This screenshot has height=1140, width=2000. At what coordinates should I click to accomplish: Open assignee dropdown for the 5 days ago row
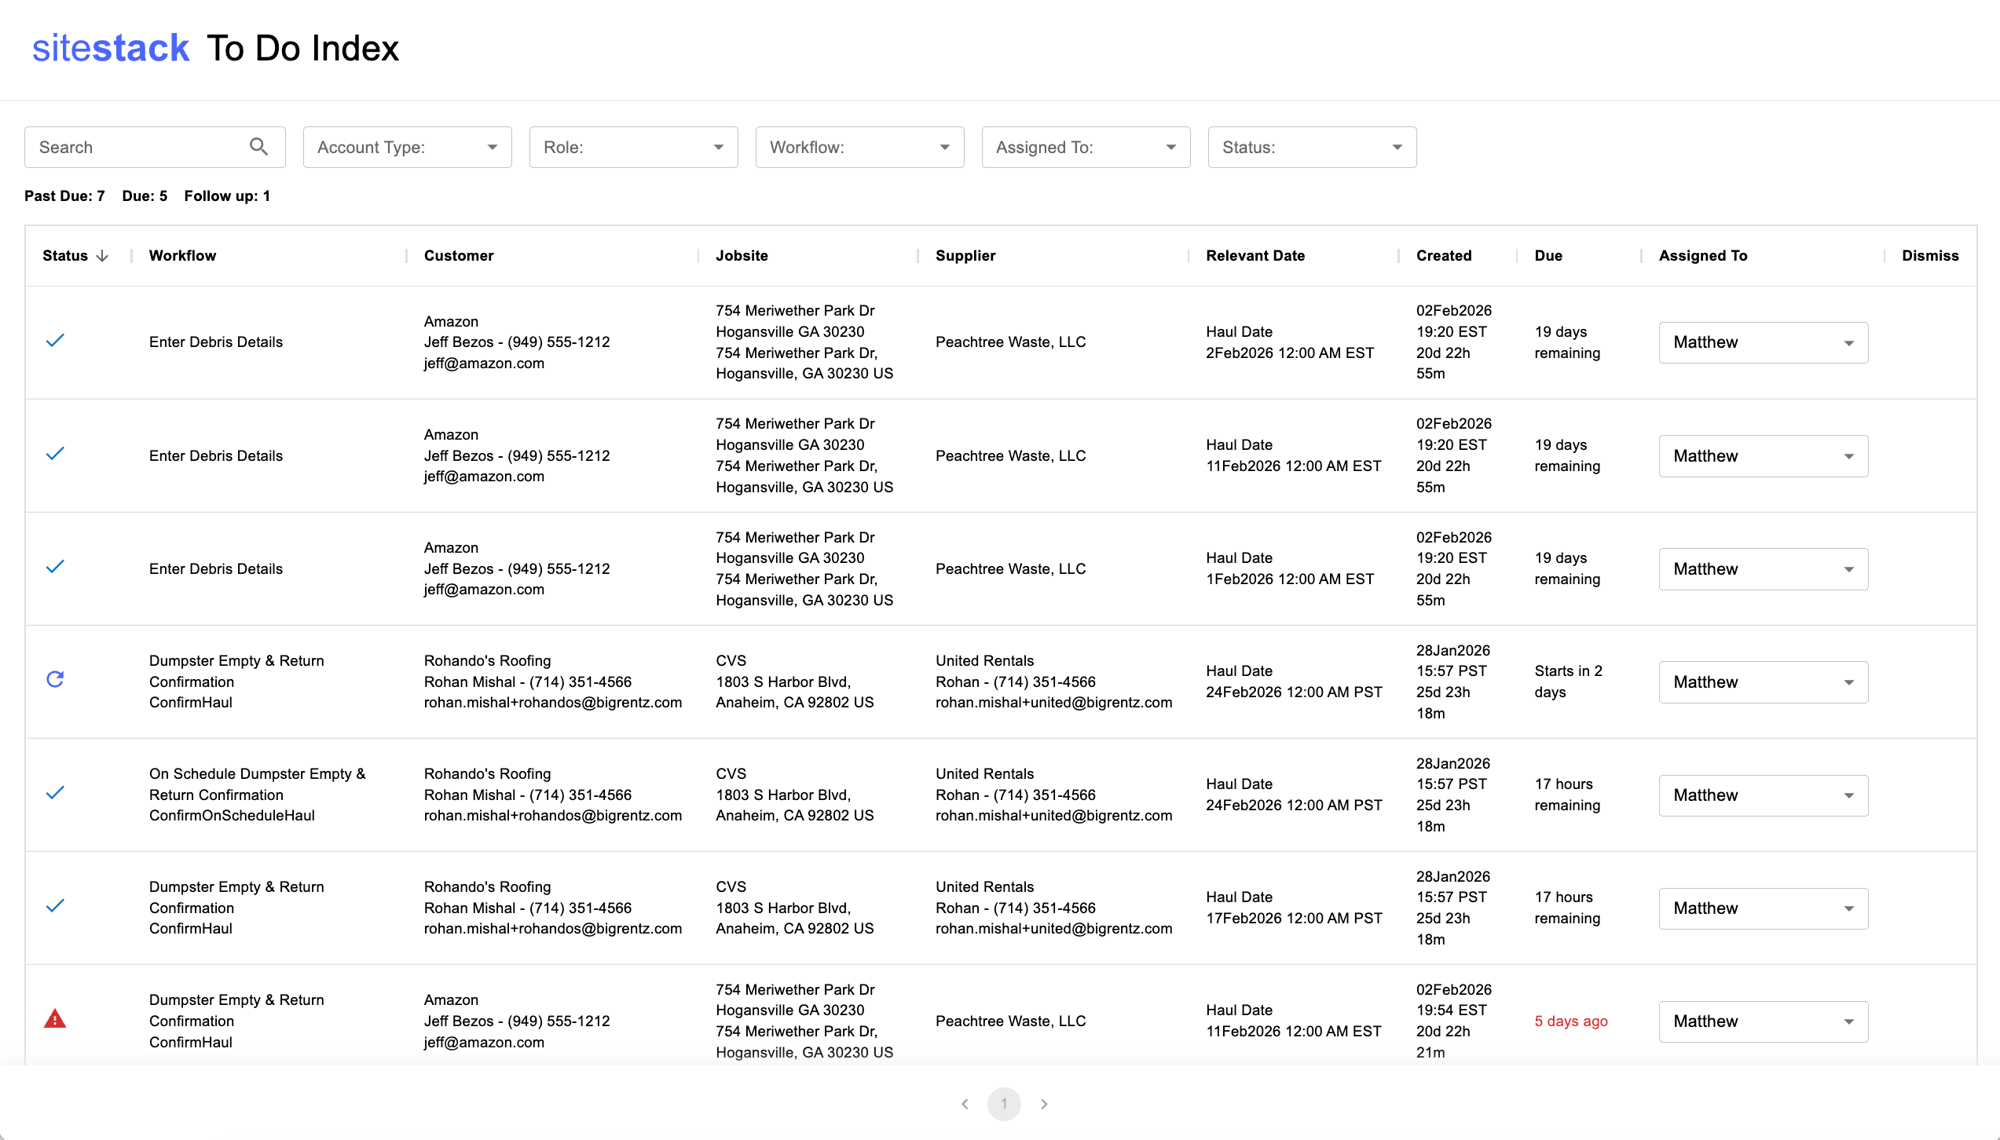click(x=1762, y=1022)
